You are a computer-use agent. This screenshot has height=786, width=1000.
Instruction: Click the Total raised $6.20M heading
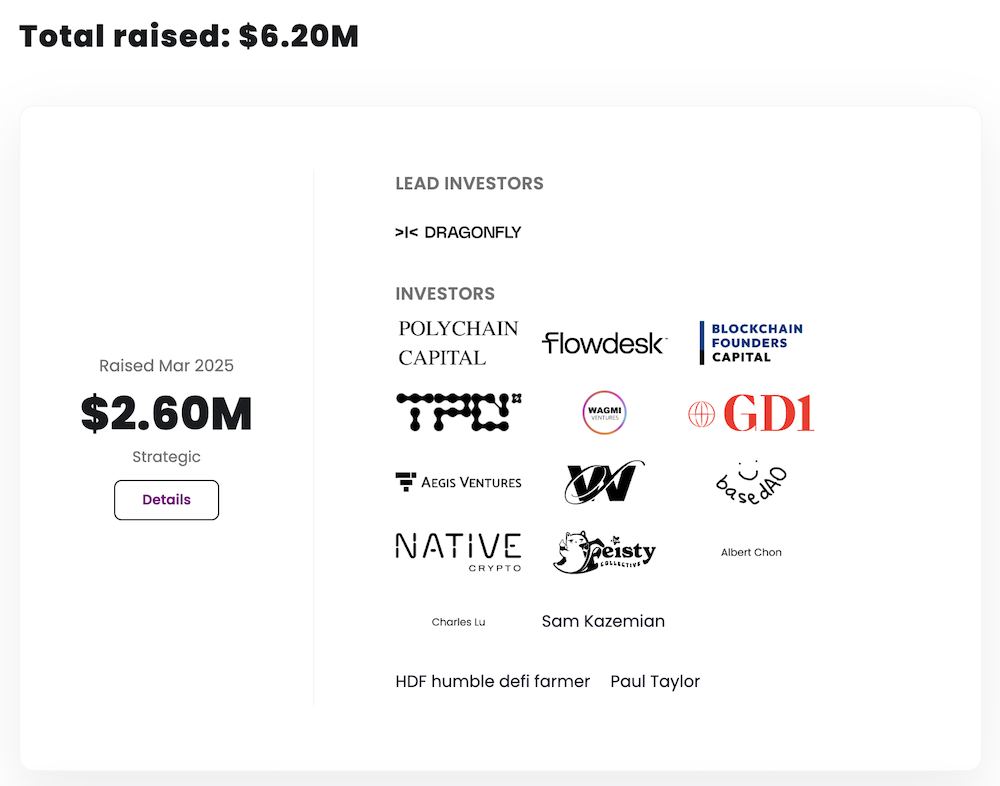188,36
